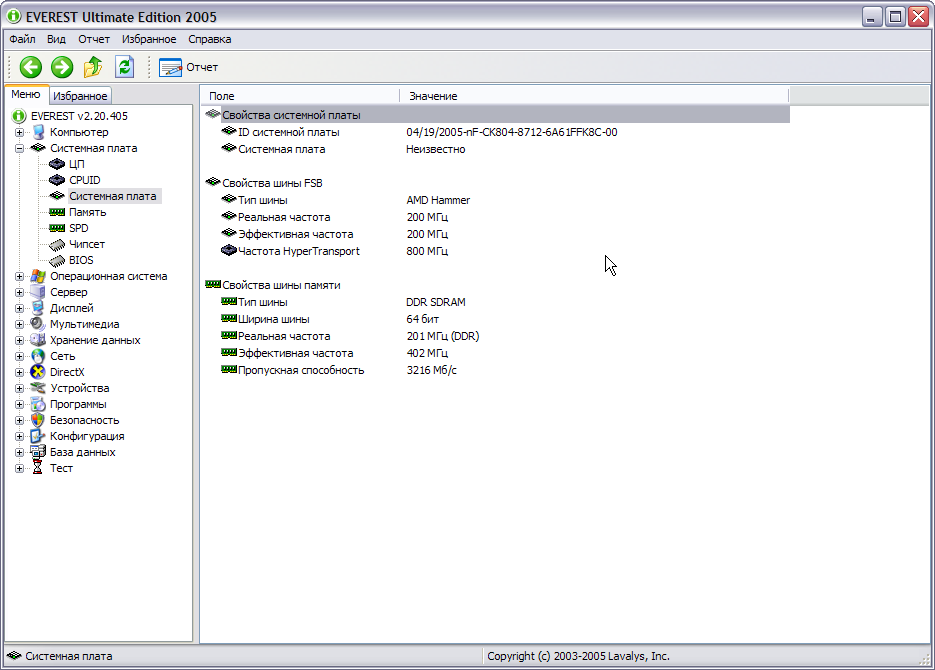935x670 pixels.
Task: Click the Мультимедиа speaker icon
Action: [38, 324]
